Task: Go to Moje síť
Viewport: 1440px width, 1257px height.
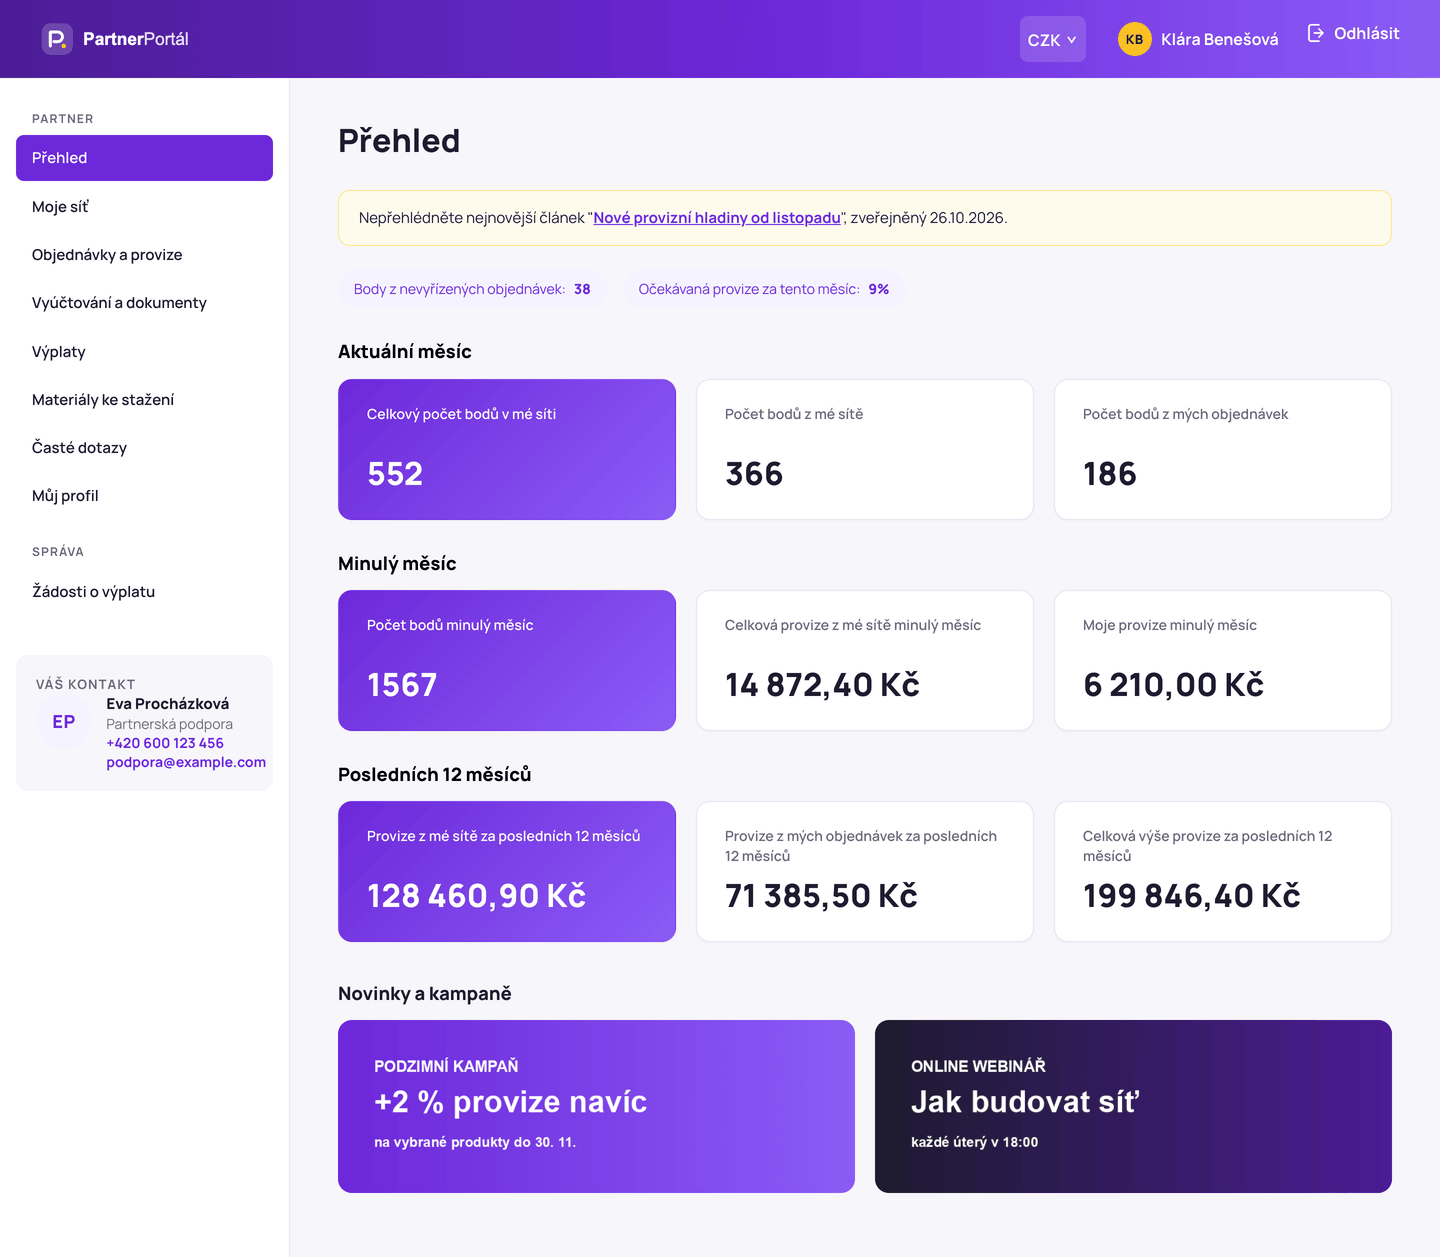Action: [x=144, y=207]
